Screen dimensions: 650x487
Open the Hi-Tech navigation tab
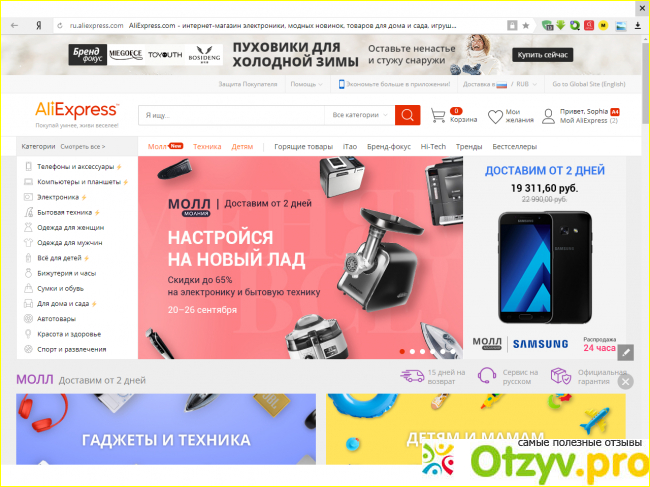coord(433,147)
